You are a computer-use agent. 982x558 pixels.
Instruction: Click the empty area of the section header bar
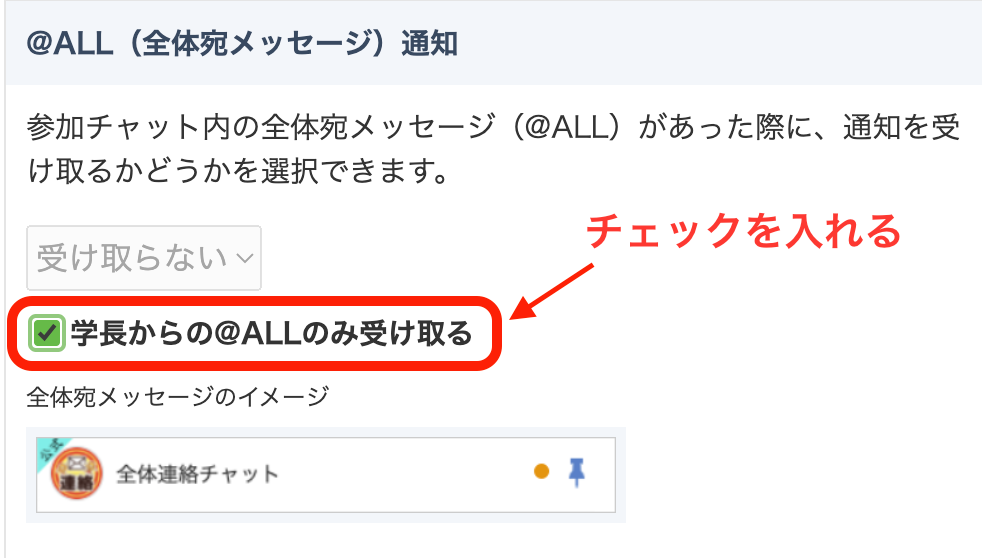[720, 44]
